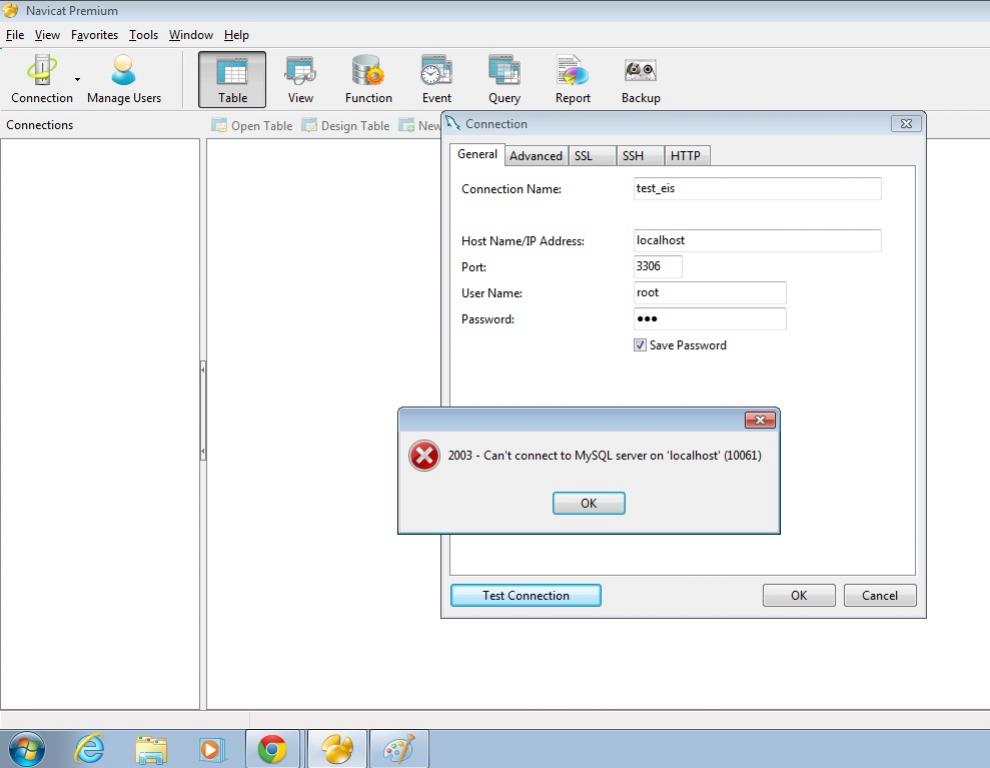
Task: Open Windows Explorer from taskbar
Action: tap(151, 750)
